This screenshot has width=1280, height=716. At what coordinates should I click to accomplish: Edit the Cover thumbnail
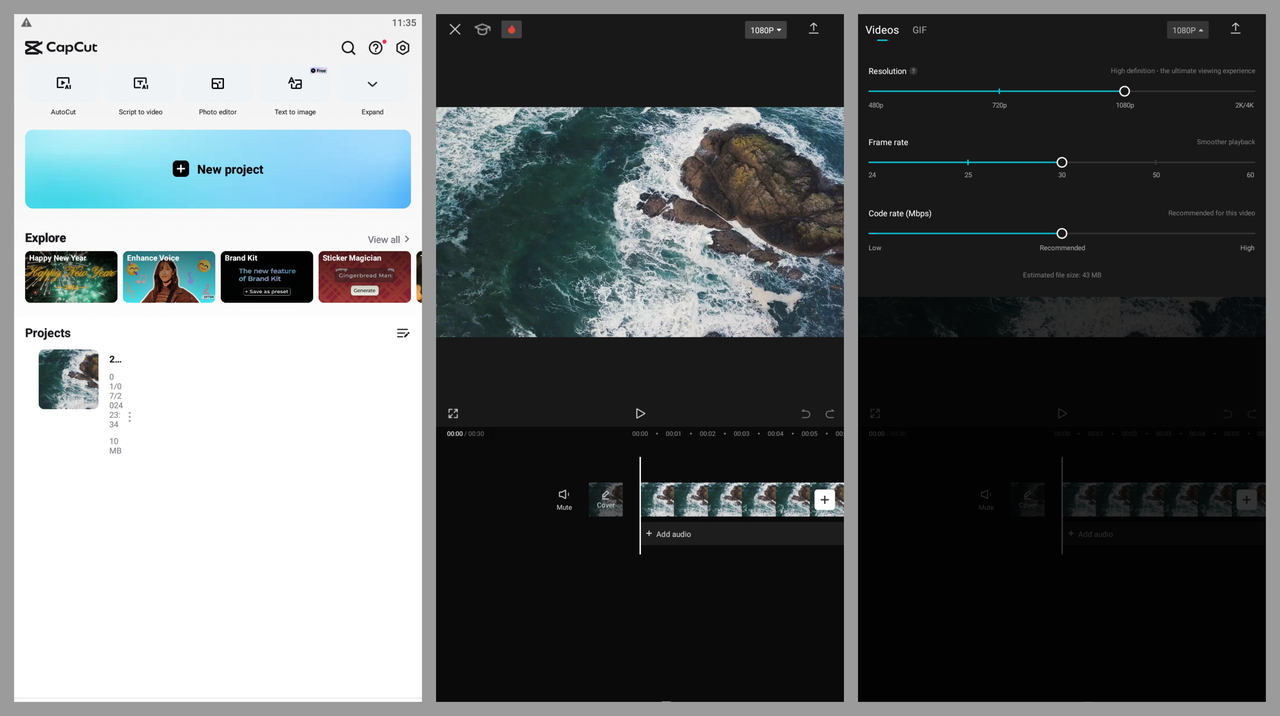[606, 499]
